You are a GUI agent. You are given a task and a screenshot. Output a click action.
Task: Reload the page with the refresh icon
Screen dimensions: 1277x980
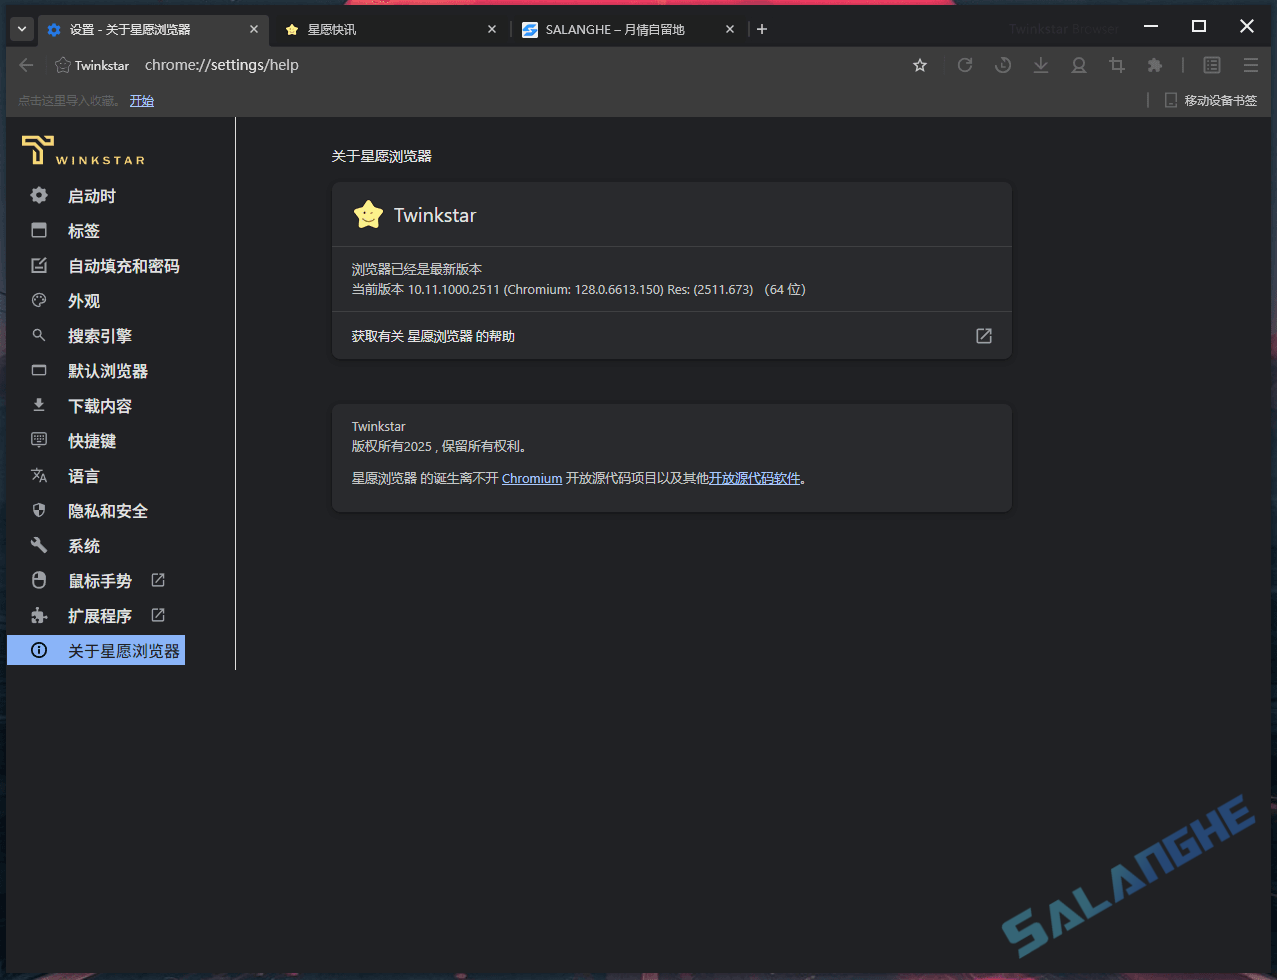pyautogui.click(x=964, y=64)
